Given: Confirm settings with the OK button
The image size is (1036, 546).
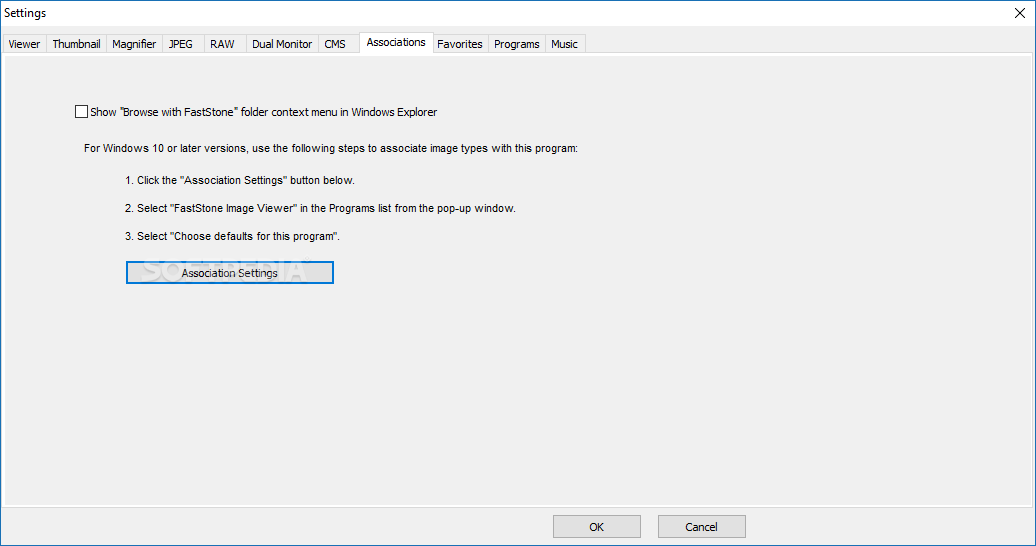Looking at the screenshot, I should [596, 527].
